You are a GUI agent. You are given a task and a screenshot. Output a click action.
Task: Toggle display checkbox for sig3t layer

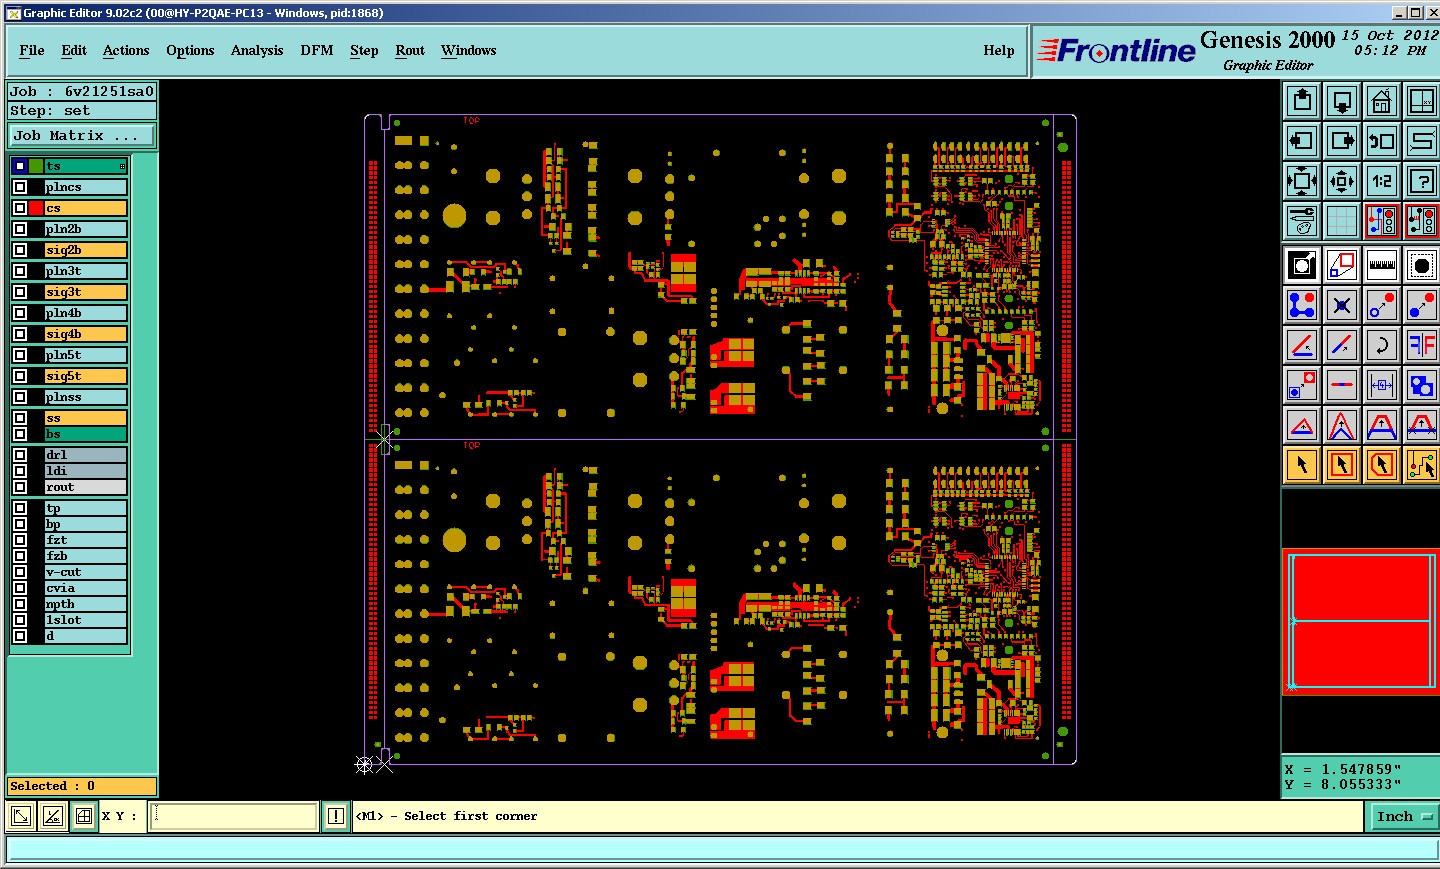[x=20, y=292]
